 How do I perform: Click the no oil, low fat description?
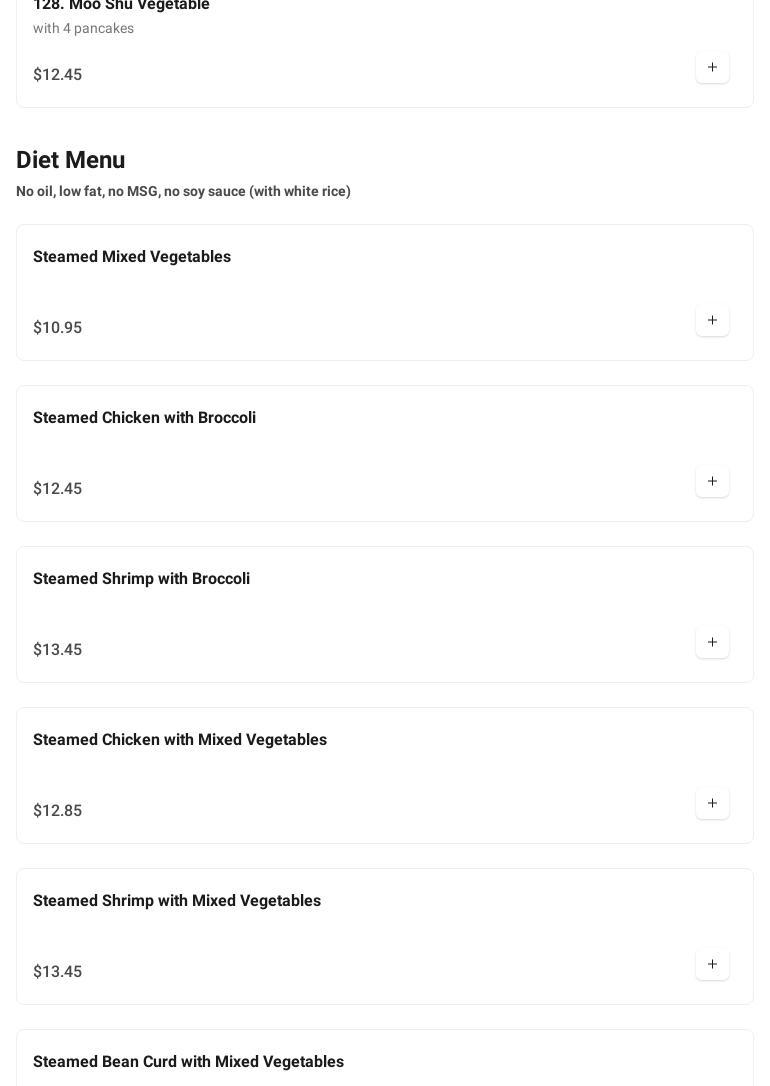click(x=183, y=191)
